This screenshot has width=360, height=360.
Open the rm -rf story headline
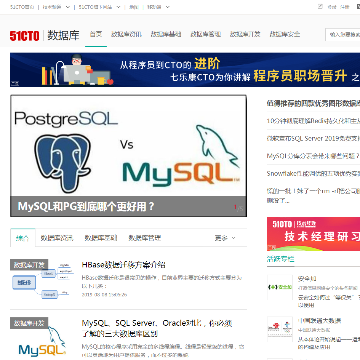click(313, 196)
